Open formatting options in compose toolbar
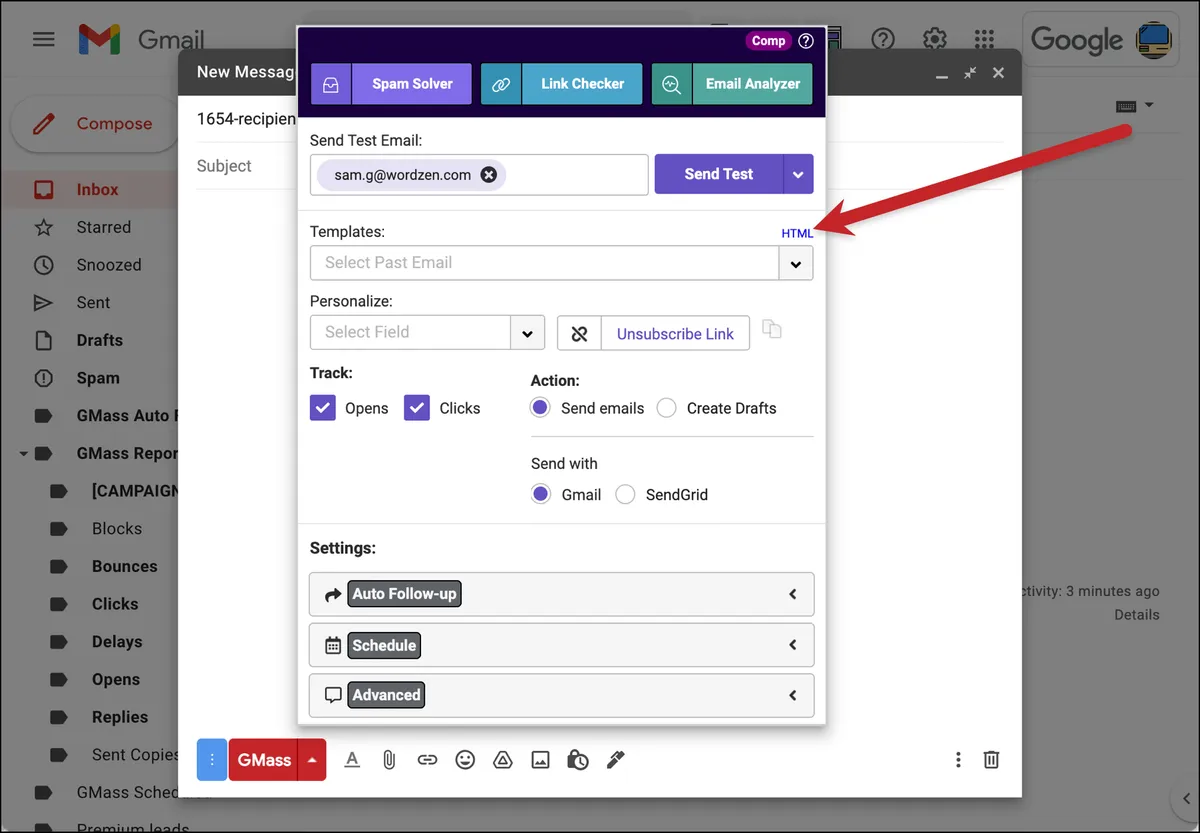The height and width of the screenshot is (833, 1200). pos(352,760)
